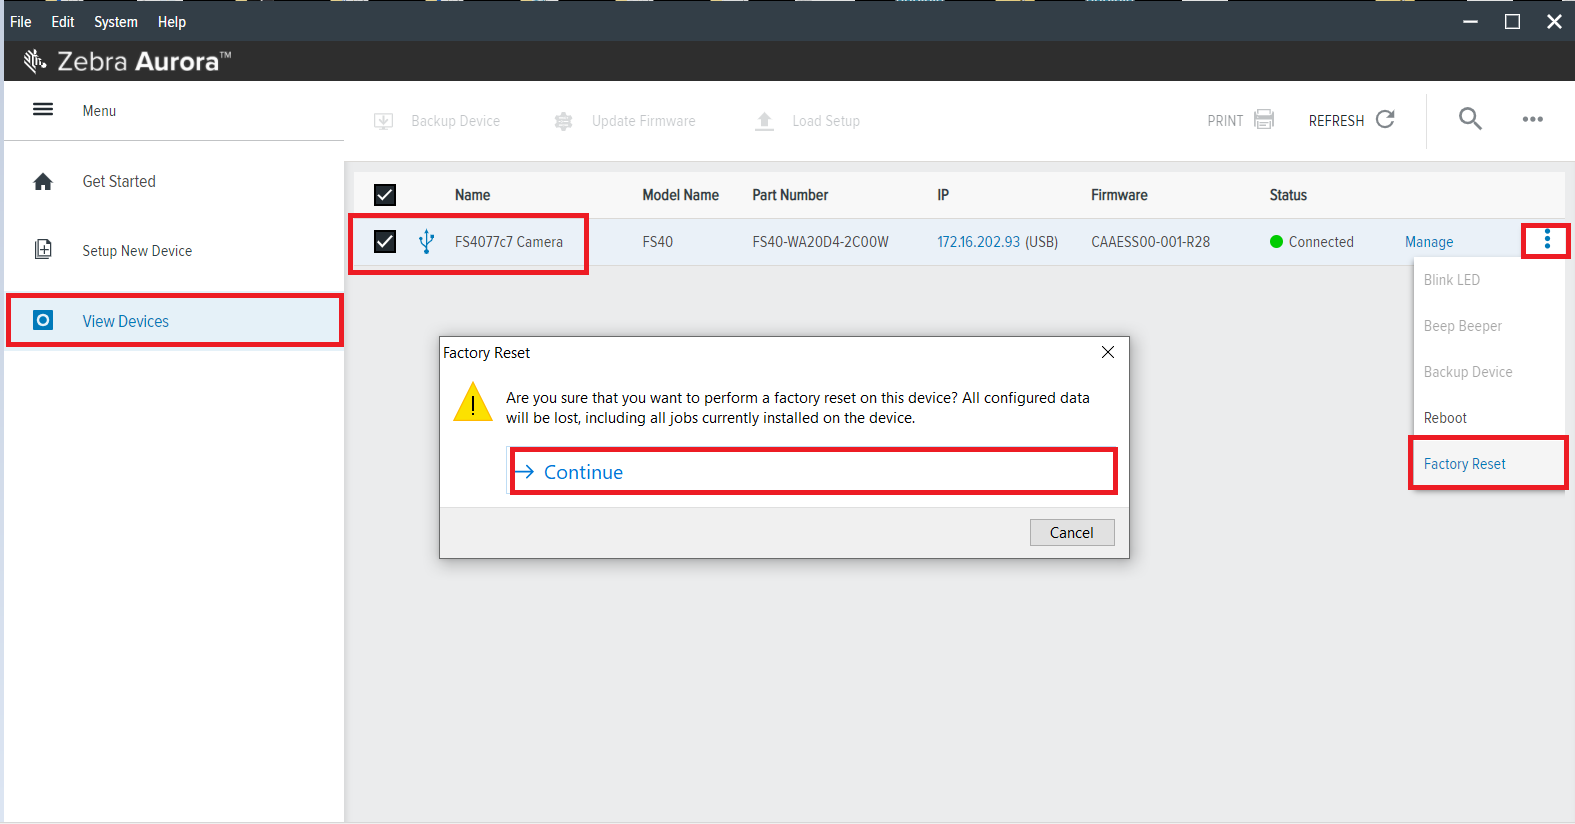Sort by the Firmware column header

pos(1119,195)
